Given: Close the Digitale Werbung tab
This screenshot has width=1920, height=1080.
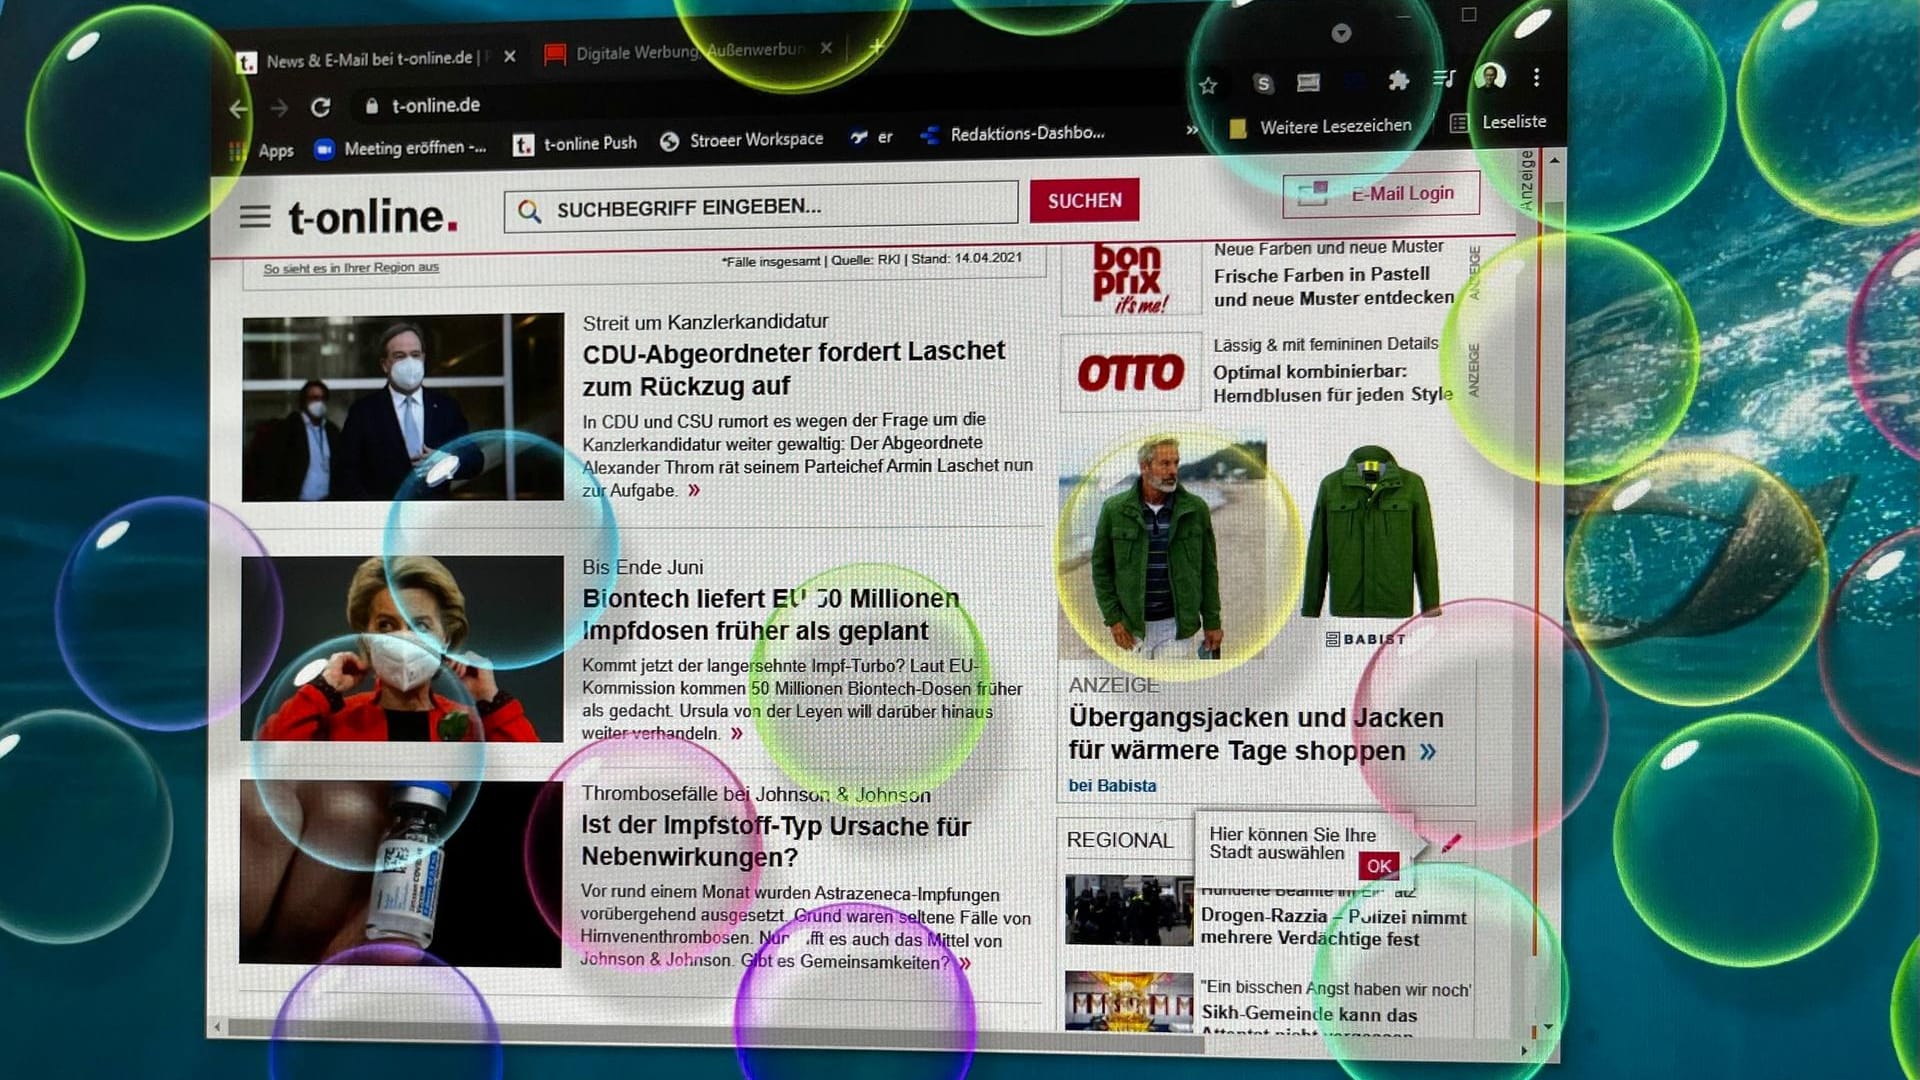Looking at the screenshot, I should coord(826,48).
